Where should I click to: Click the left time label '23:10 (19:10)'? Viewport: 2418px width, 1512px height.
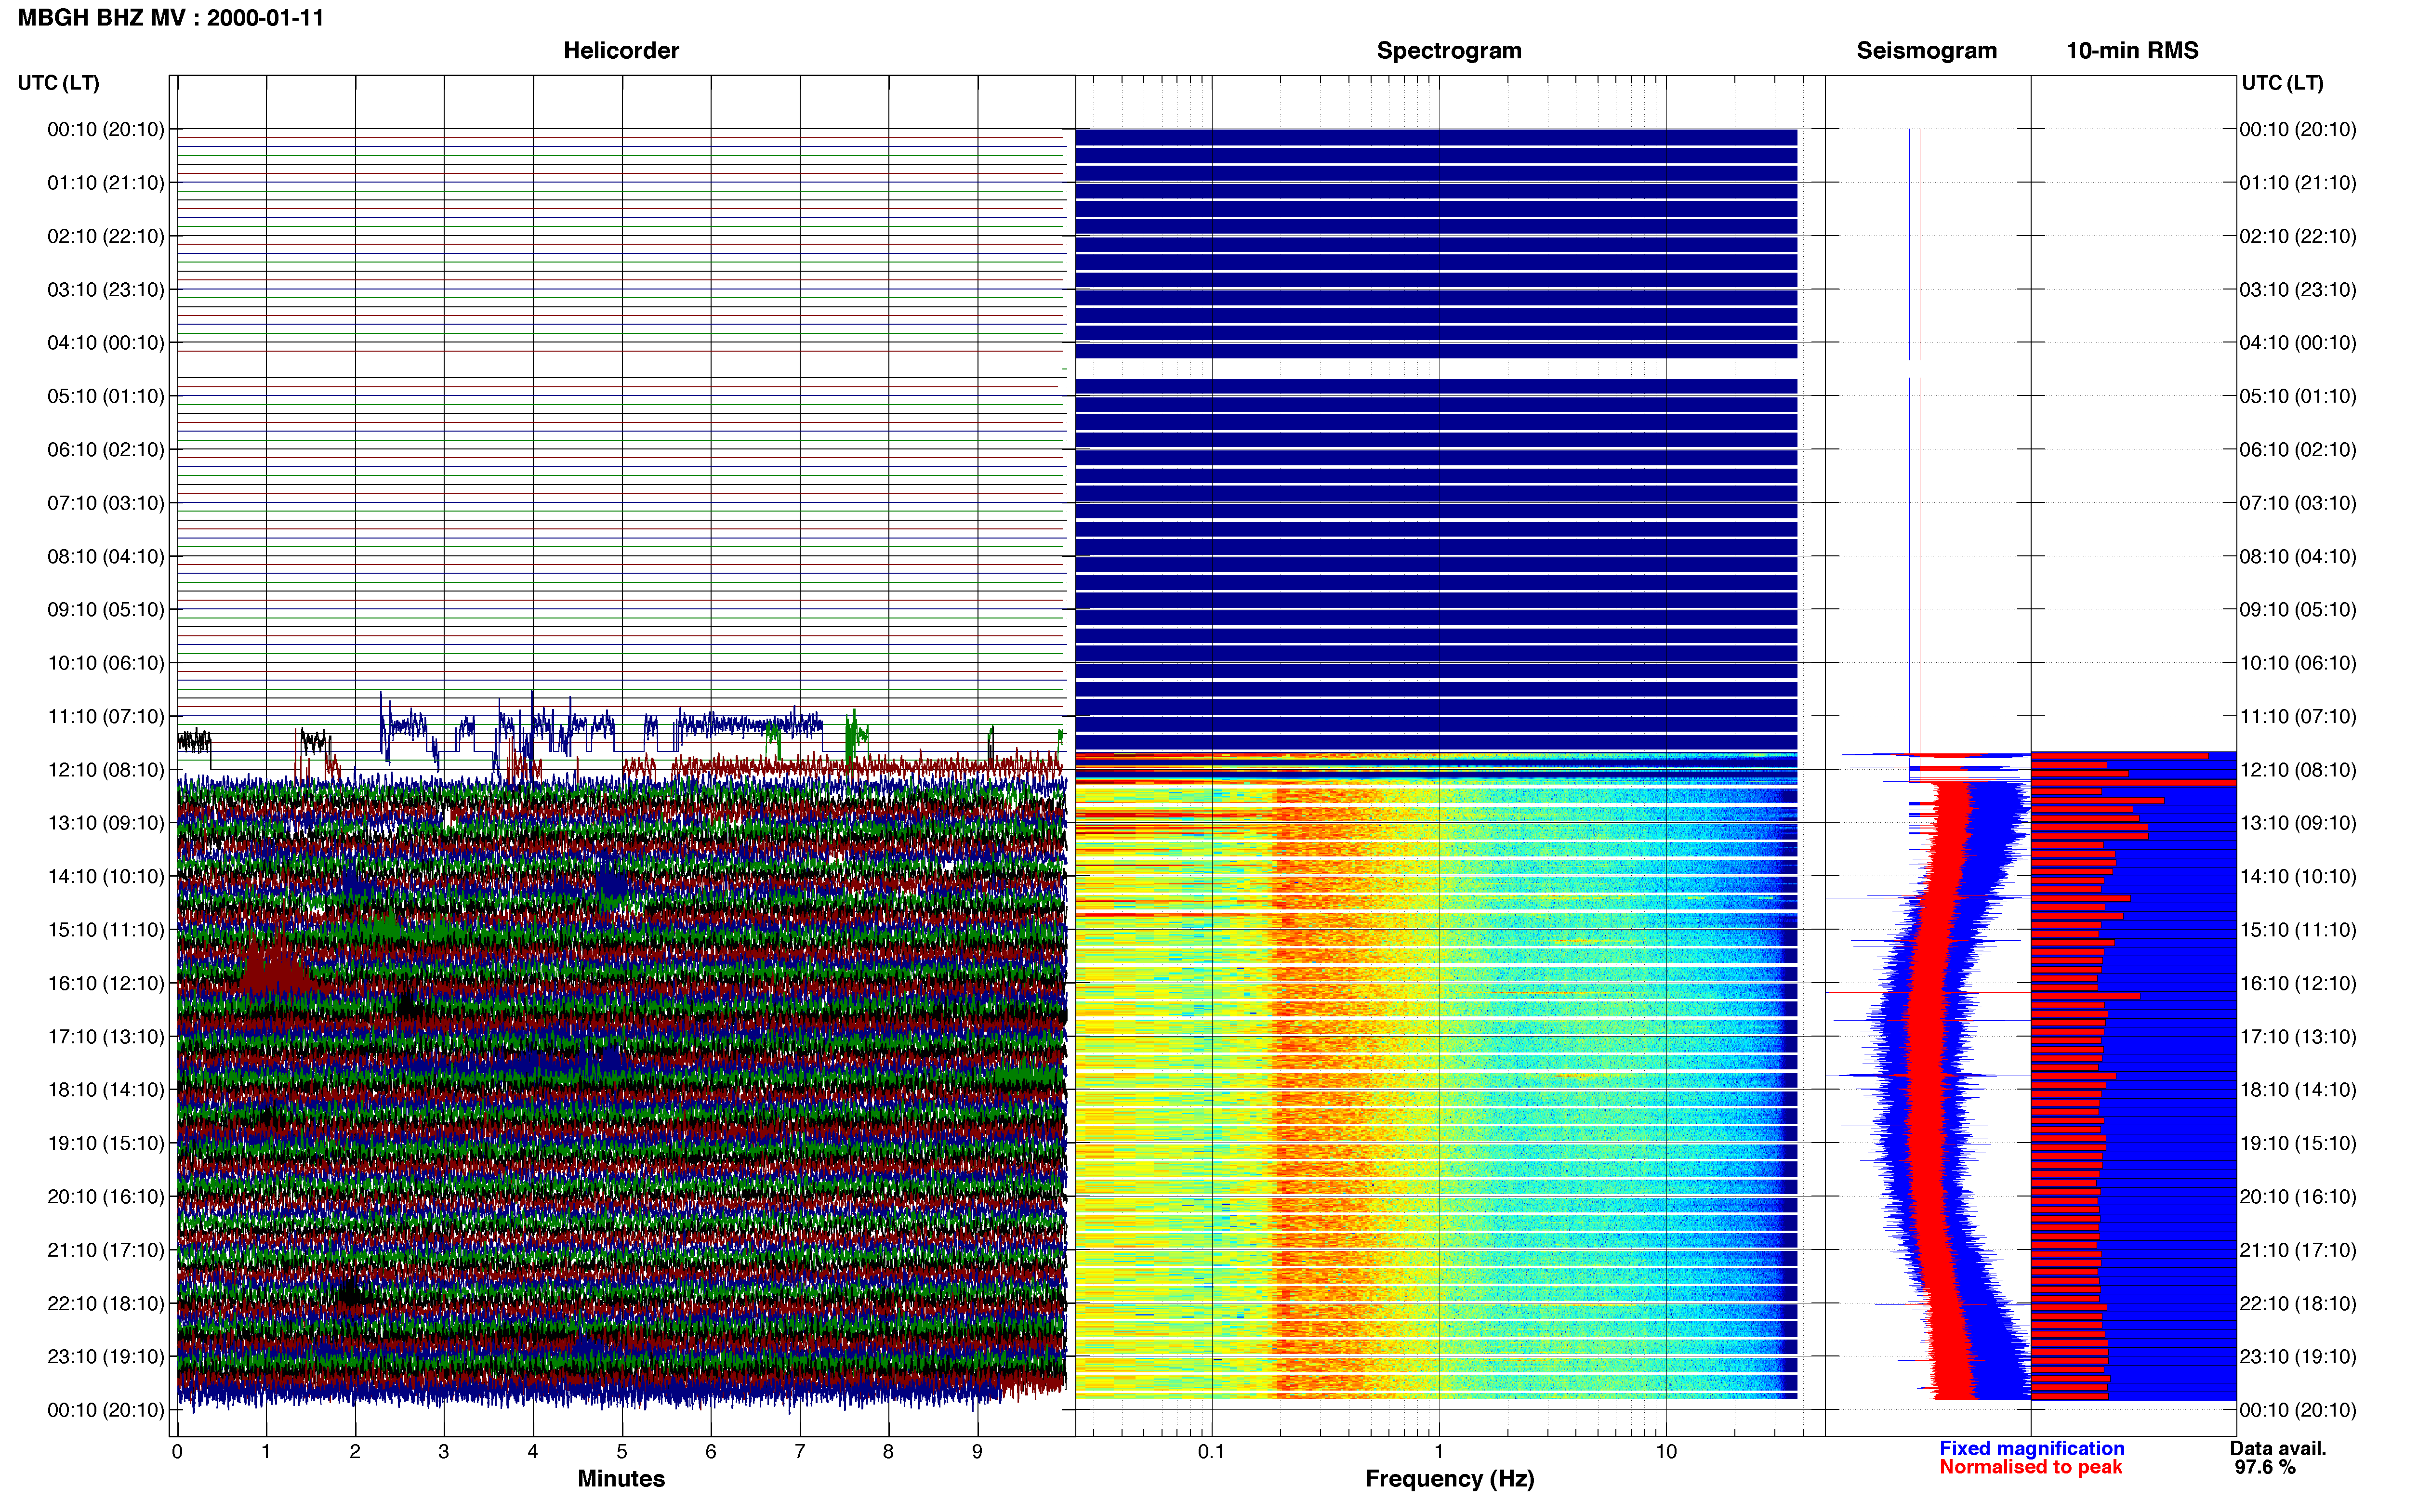pyautogui.click(x=106, y=1357)
